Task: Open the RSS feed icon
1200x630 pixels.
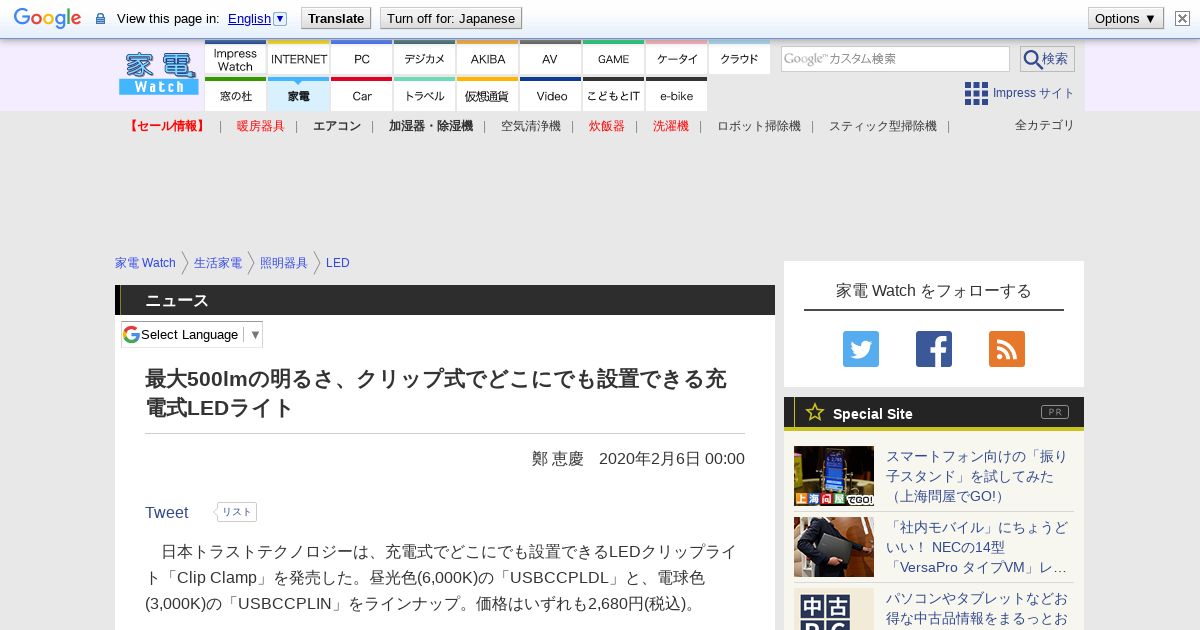Action: (1007, 349)
